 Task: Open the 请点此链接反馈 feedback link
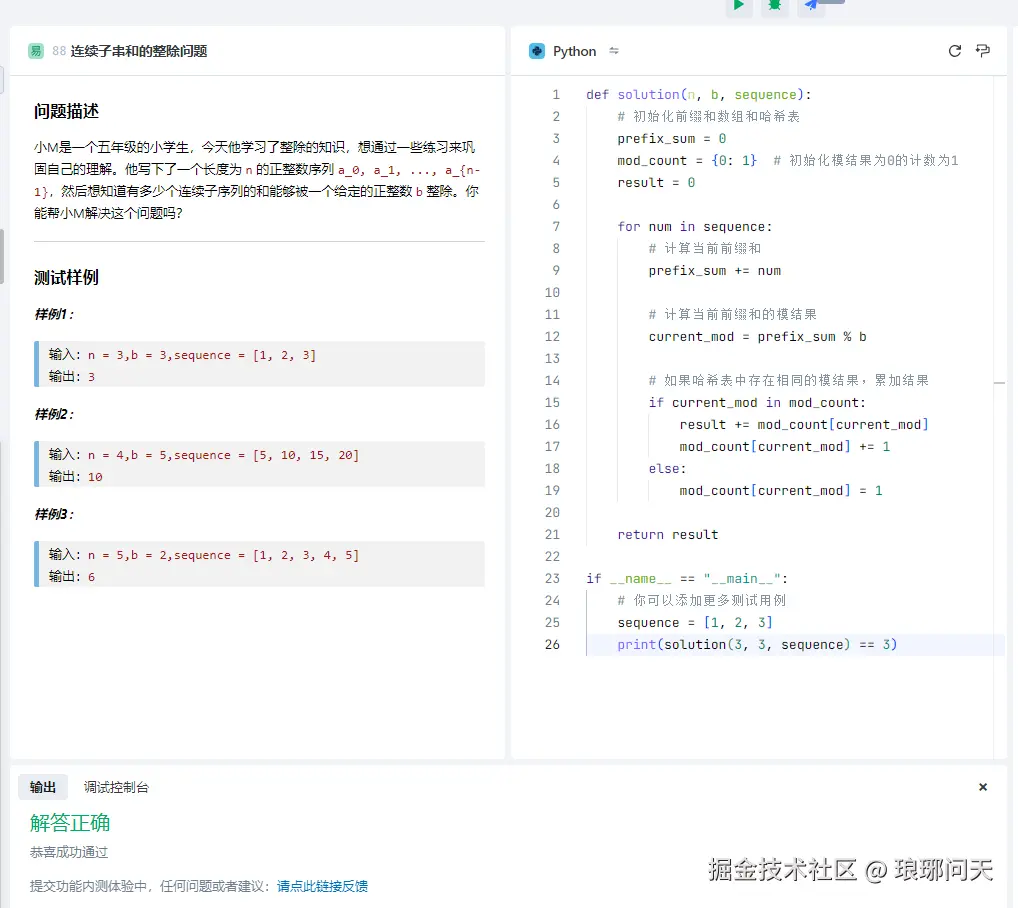[322, 886]
